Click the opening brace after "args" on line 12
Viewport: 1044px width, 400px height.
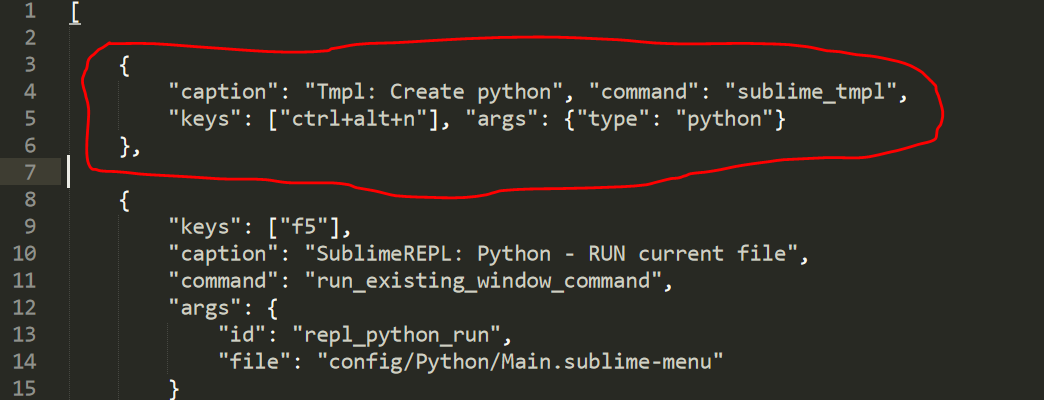tap(270, 309)
